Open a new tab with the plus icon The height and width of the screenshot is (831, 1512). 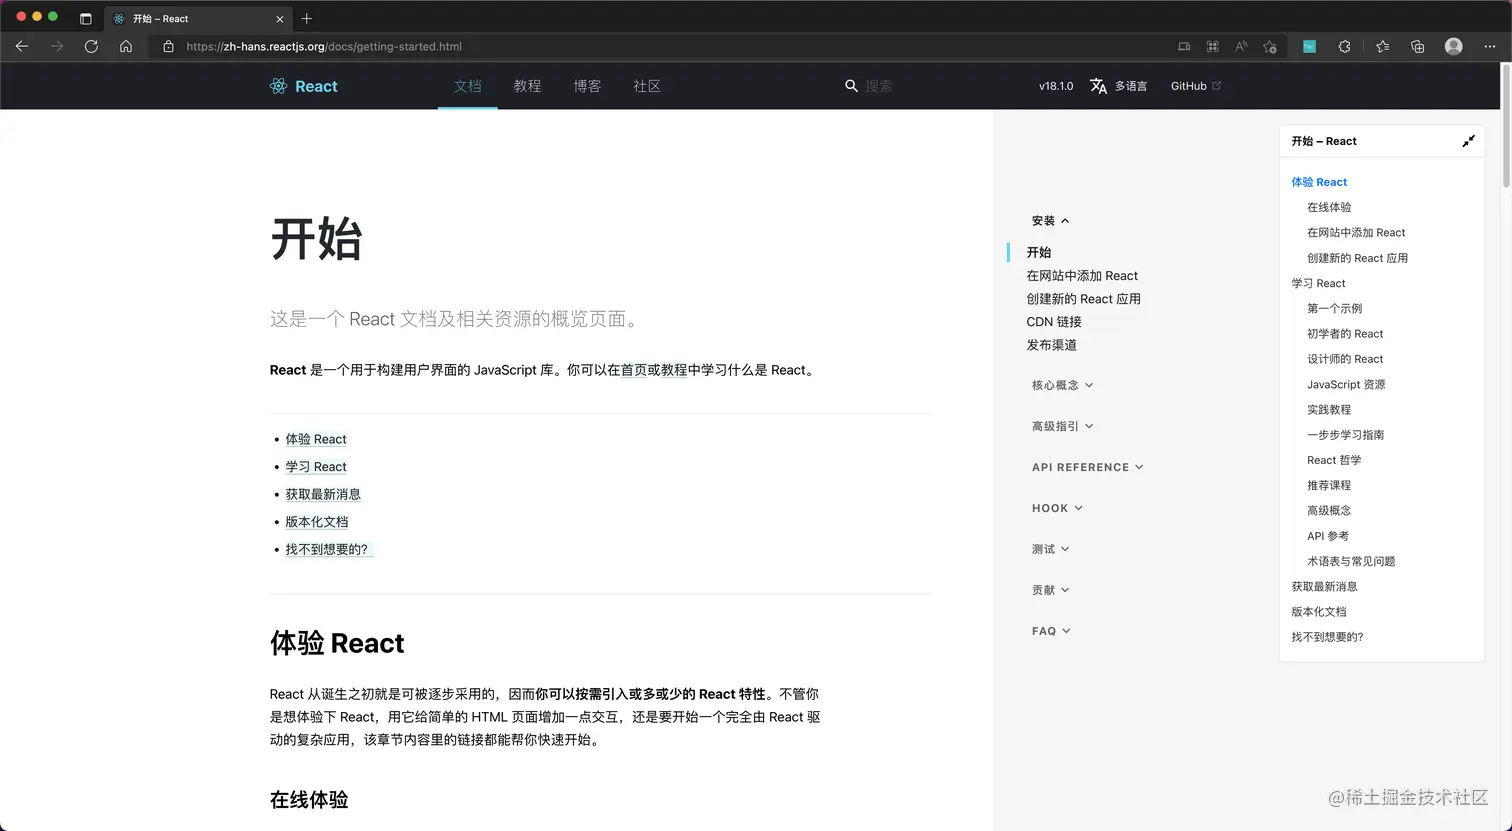tap(307, 18)
